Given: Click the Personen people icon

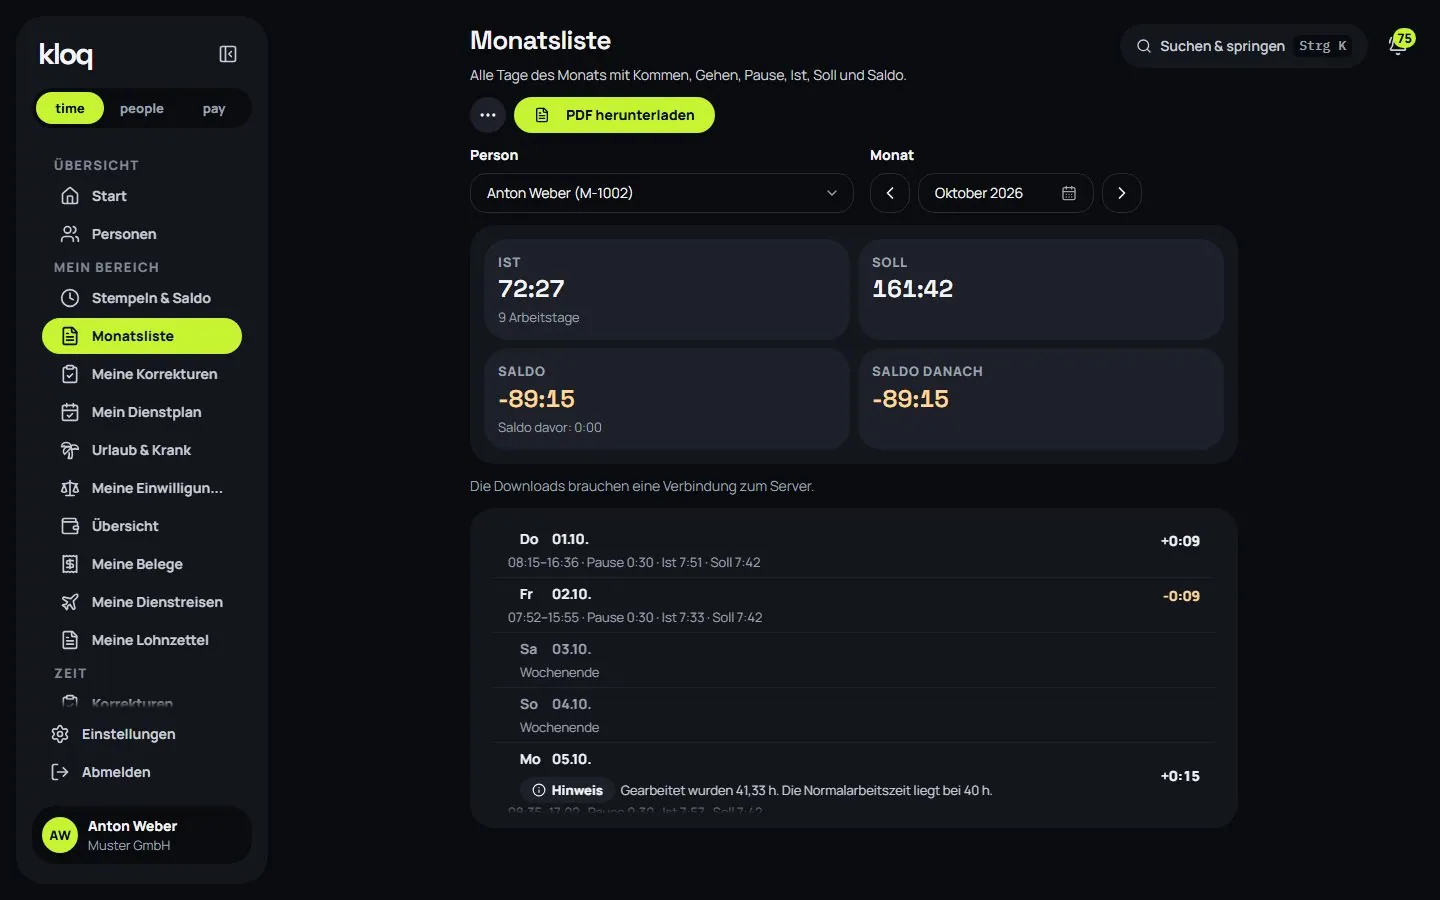Looking at the screenshot, I should tap(70, 234).
